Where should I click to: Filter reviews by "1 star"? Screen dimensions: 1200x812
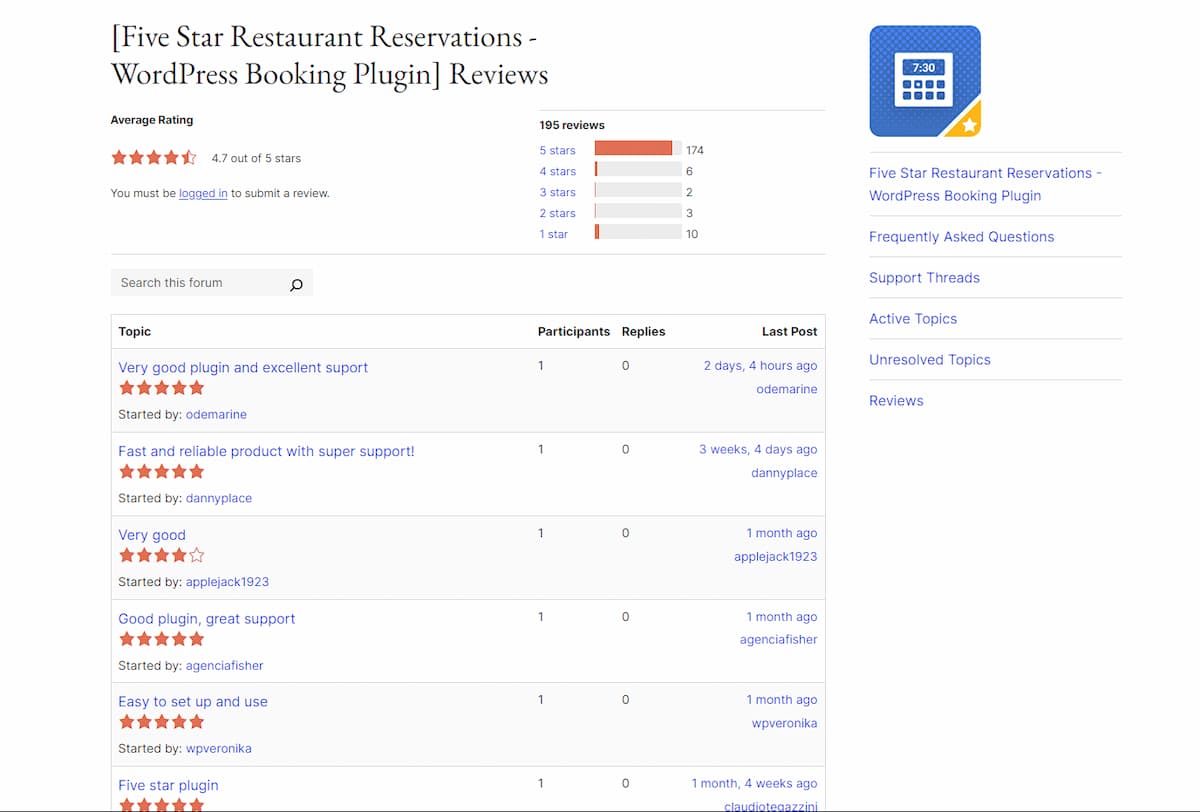[x=554, y=234]
